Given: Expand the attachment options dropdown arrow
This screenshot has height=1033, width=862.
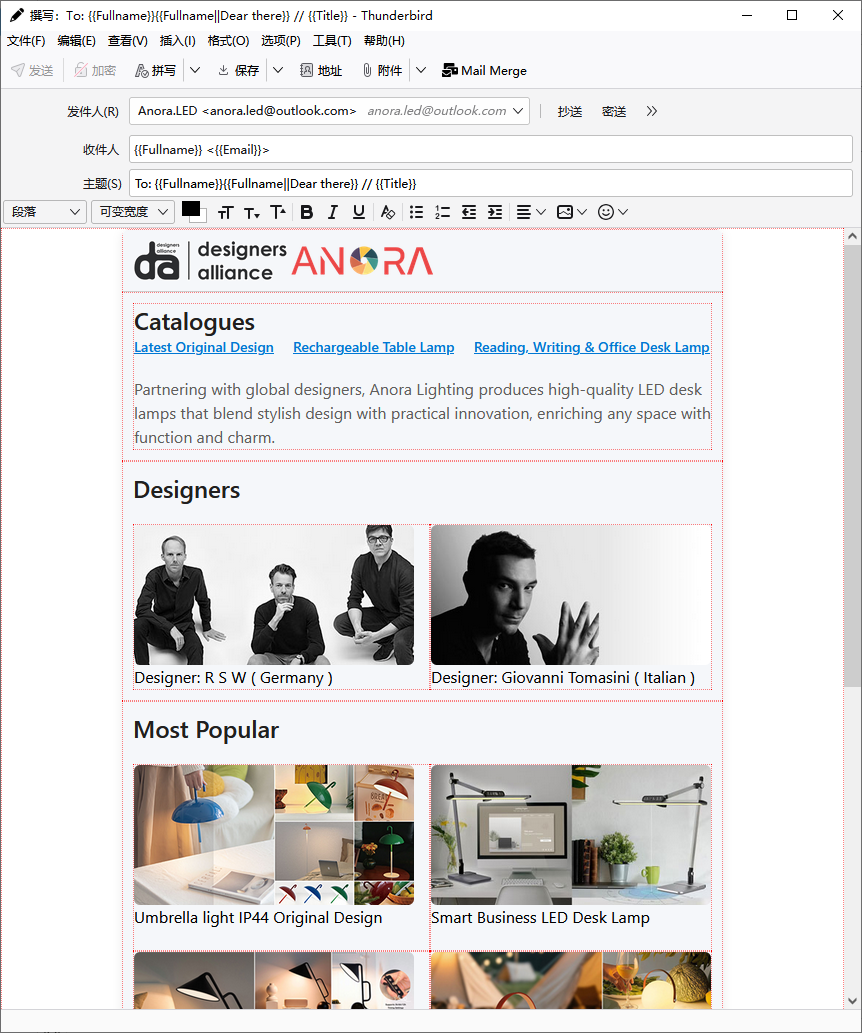Looking at the screenshot, I should [x=421, y=70].
